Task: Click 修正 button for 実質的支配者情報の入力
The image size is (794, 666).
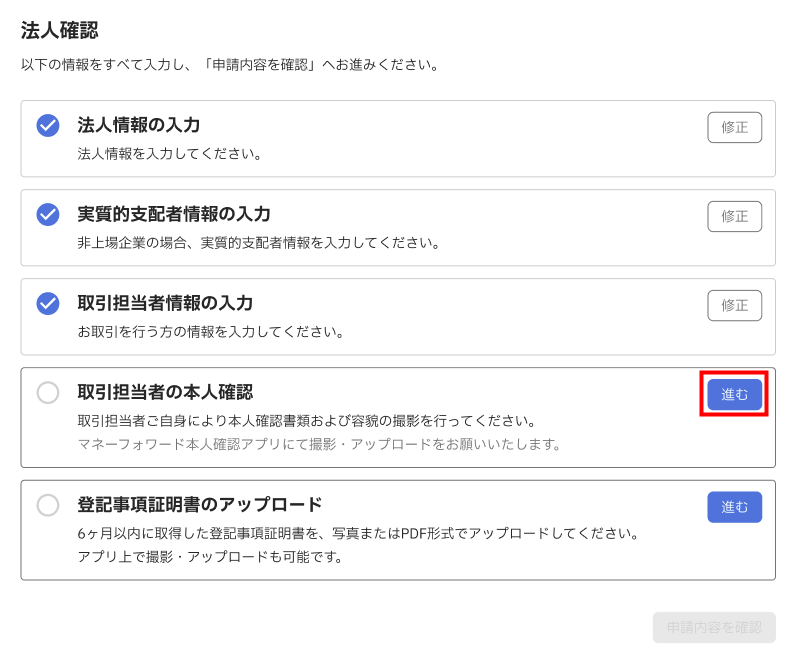Action: [x=734, y=216]
